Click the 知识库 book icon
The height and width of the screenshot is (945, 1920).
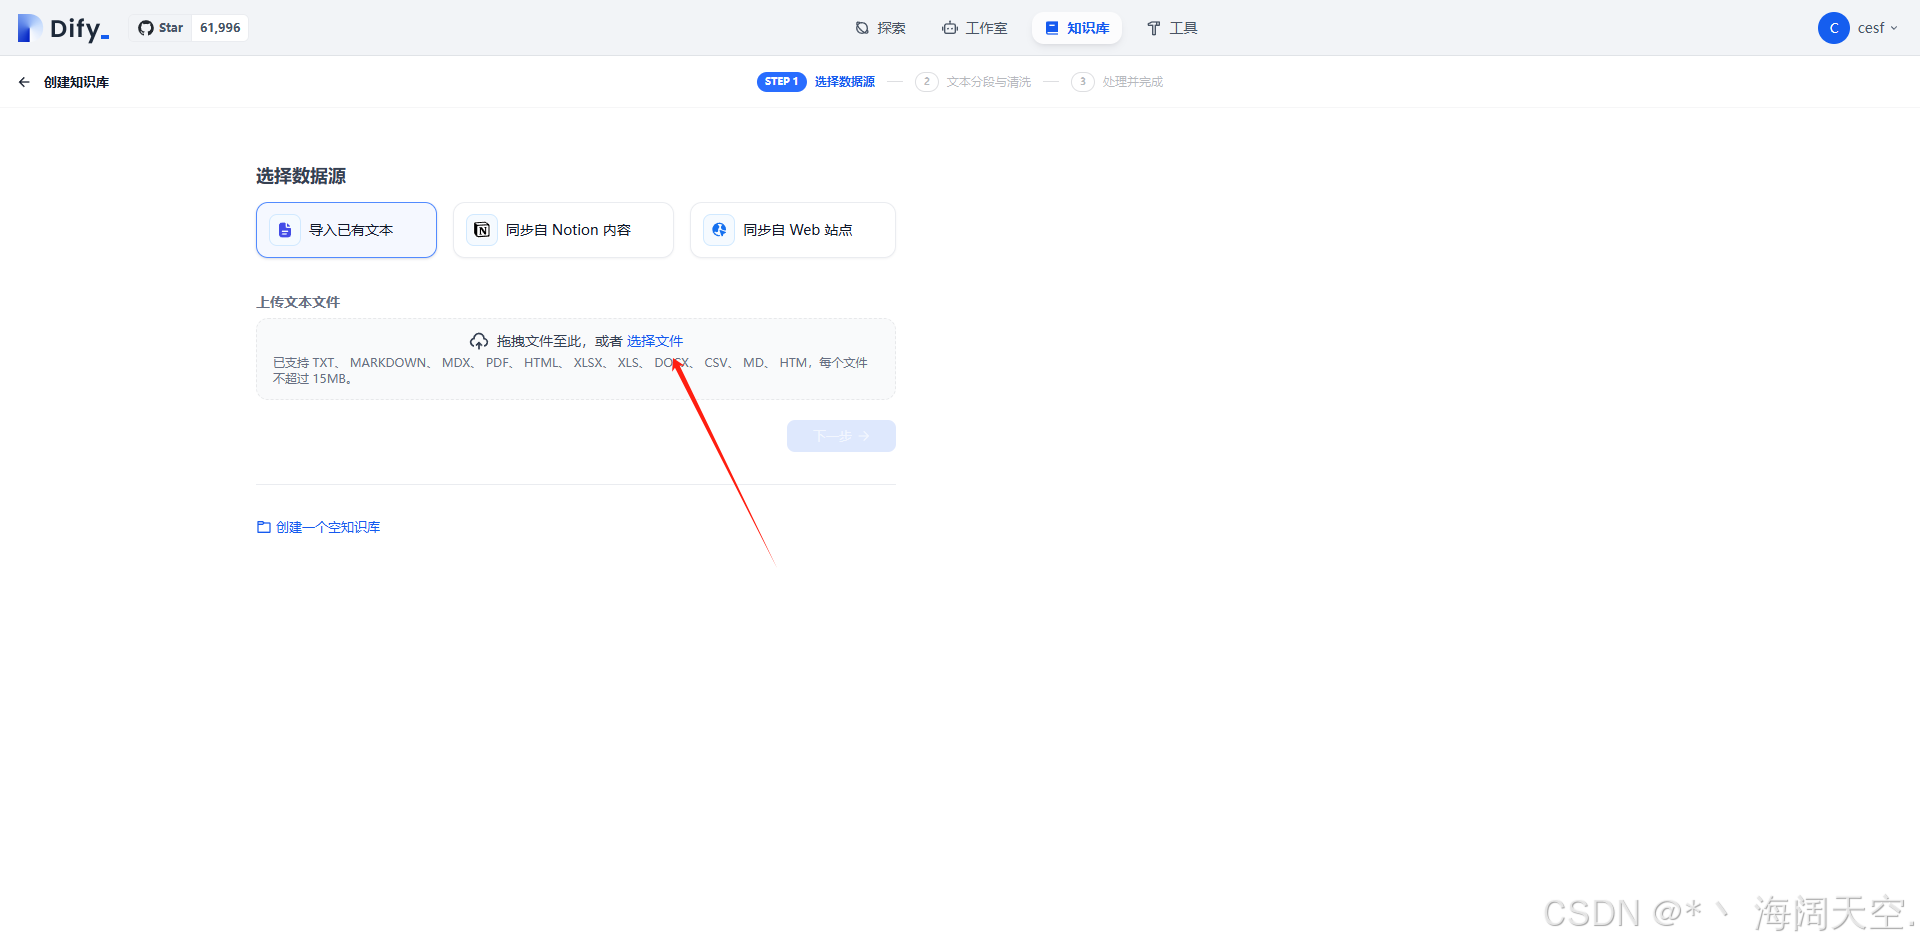pos(1052,28)
